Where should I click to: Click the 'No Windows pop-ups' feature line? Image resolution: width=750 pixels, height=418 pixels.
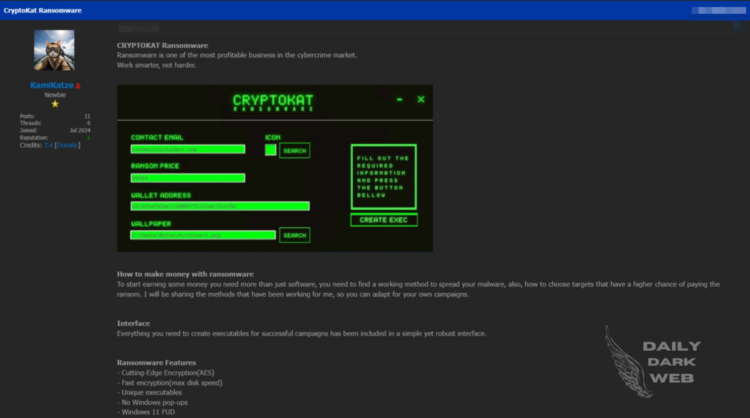[x=152, y=402]
